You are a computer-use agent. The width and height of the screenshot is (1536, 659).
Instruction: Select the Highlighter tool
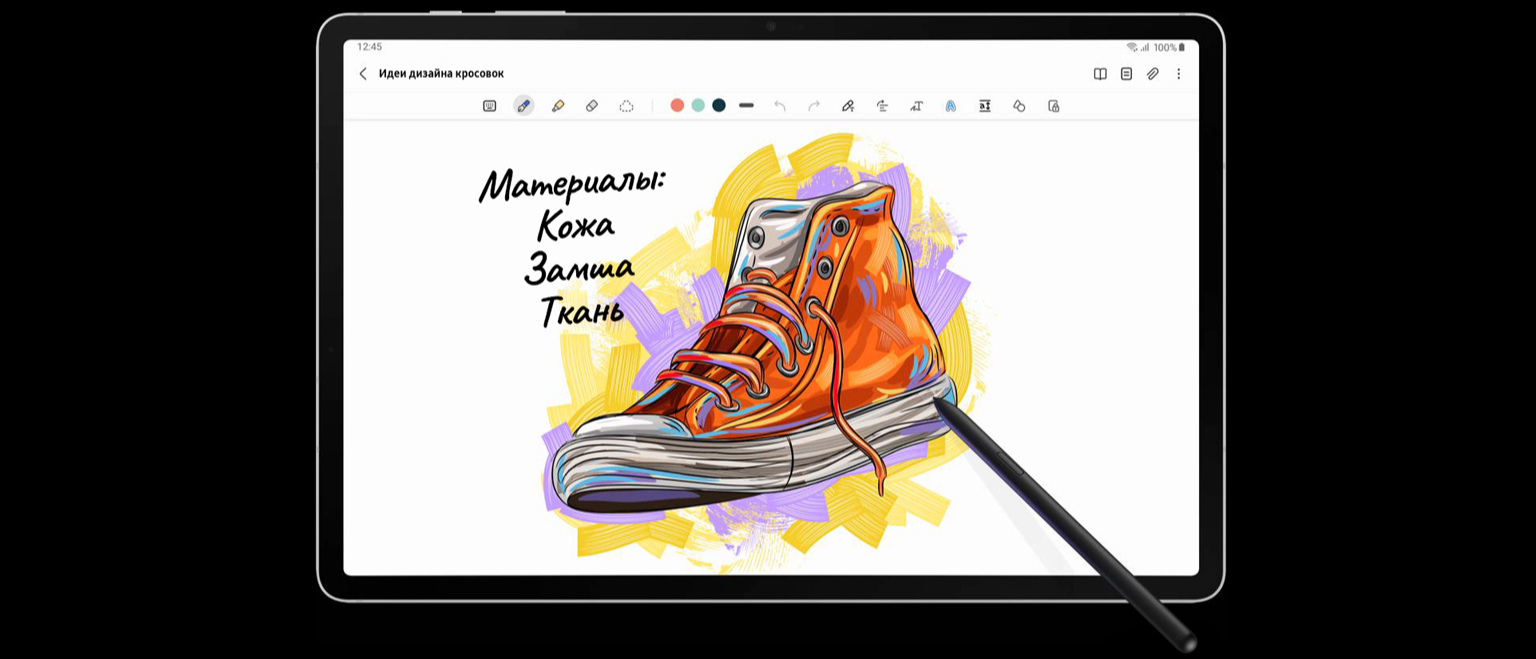[558, 106]
